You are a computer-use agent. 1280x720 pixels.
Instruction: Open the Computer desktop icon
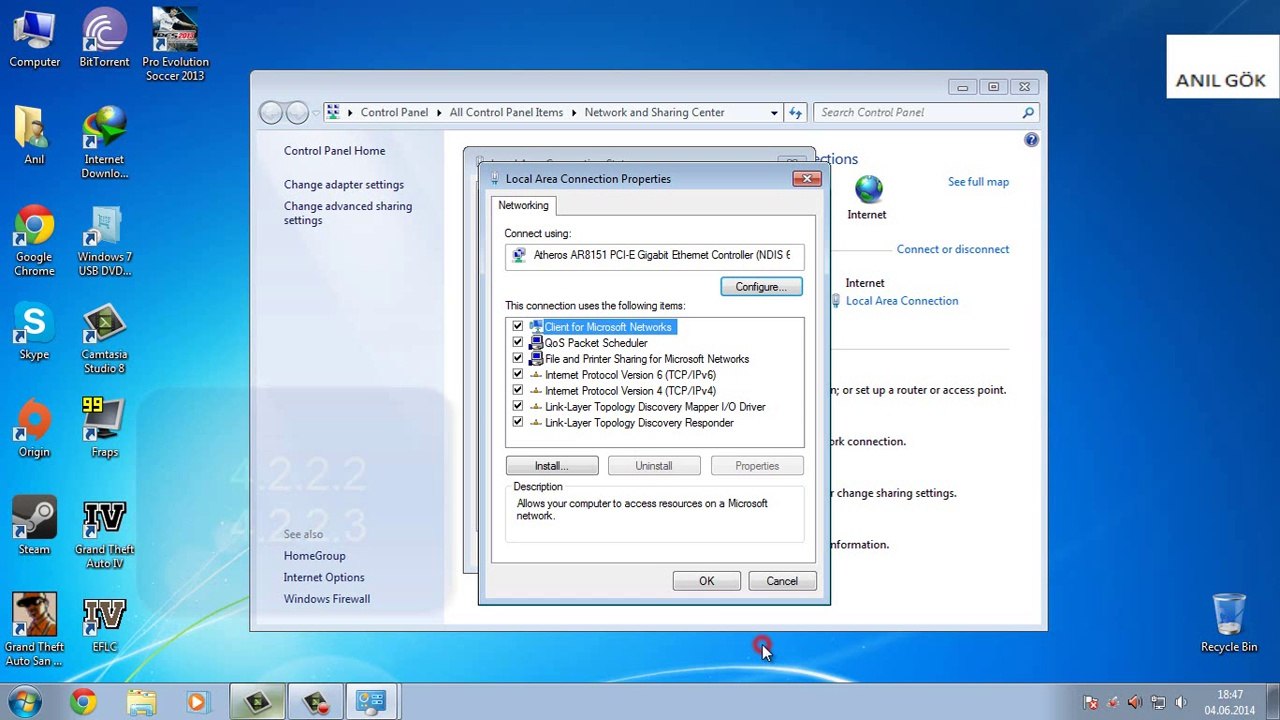[x=34, y=40]
